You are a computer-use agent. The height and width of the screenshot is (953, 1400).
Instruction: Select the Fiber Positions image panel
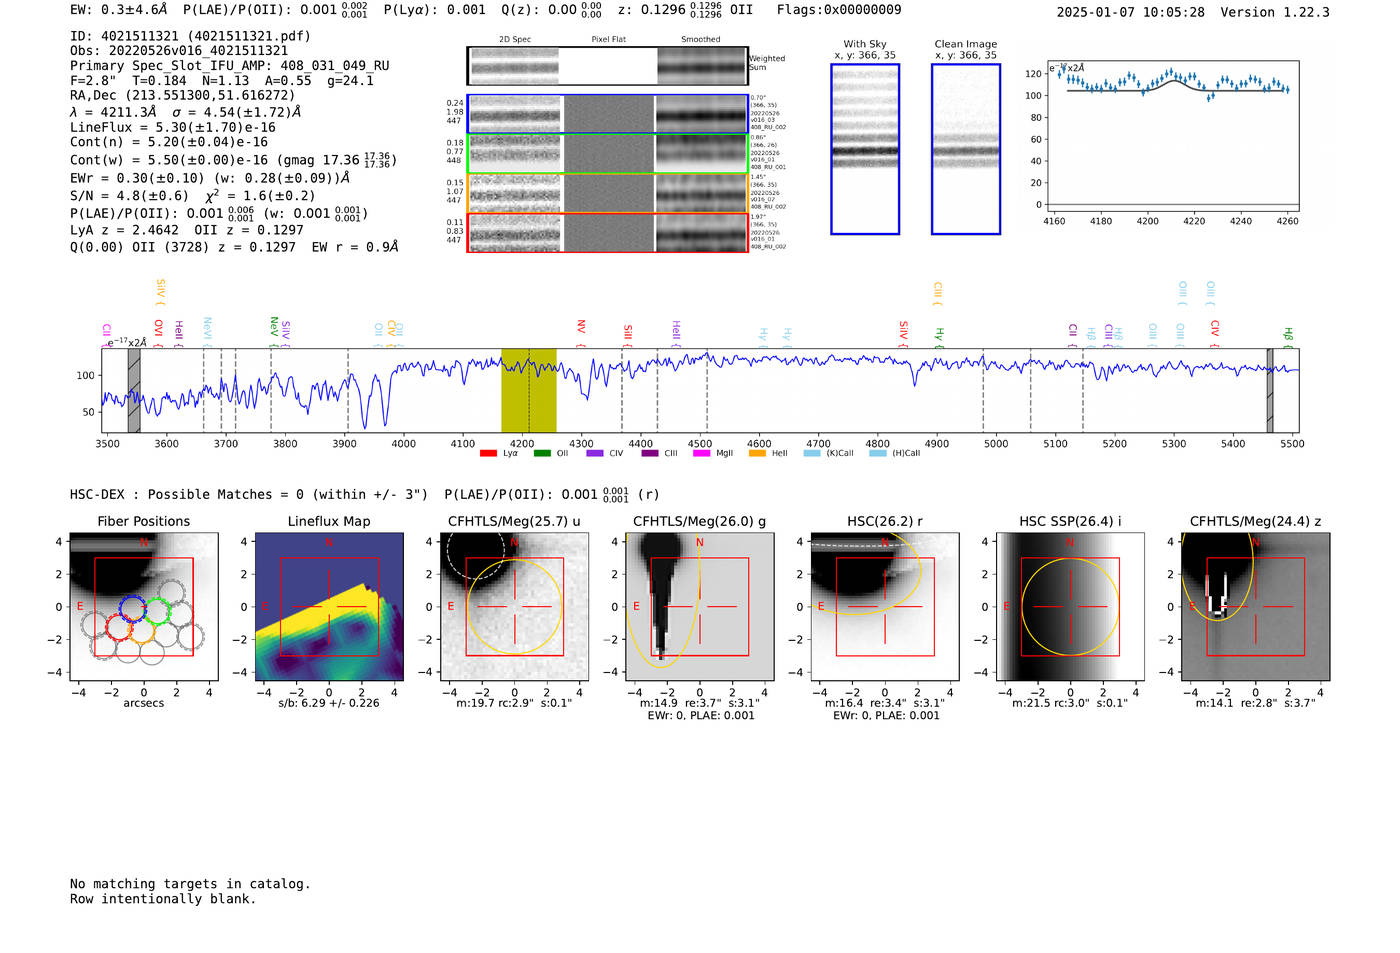click(x=143, y=607)
